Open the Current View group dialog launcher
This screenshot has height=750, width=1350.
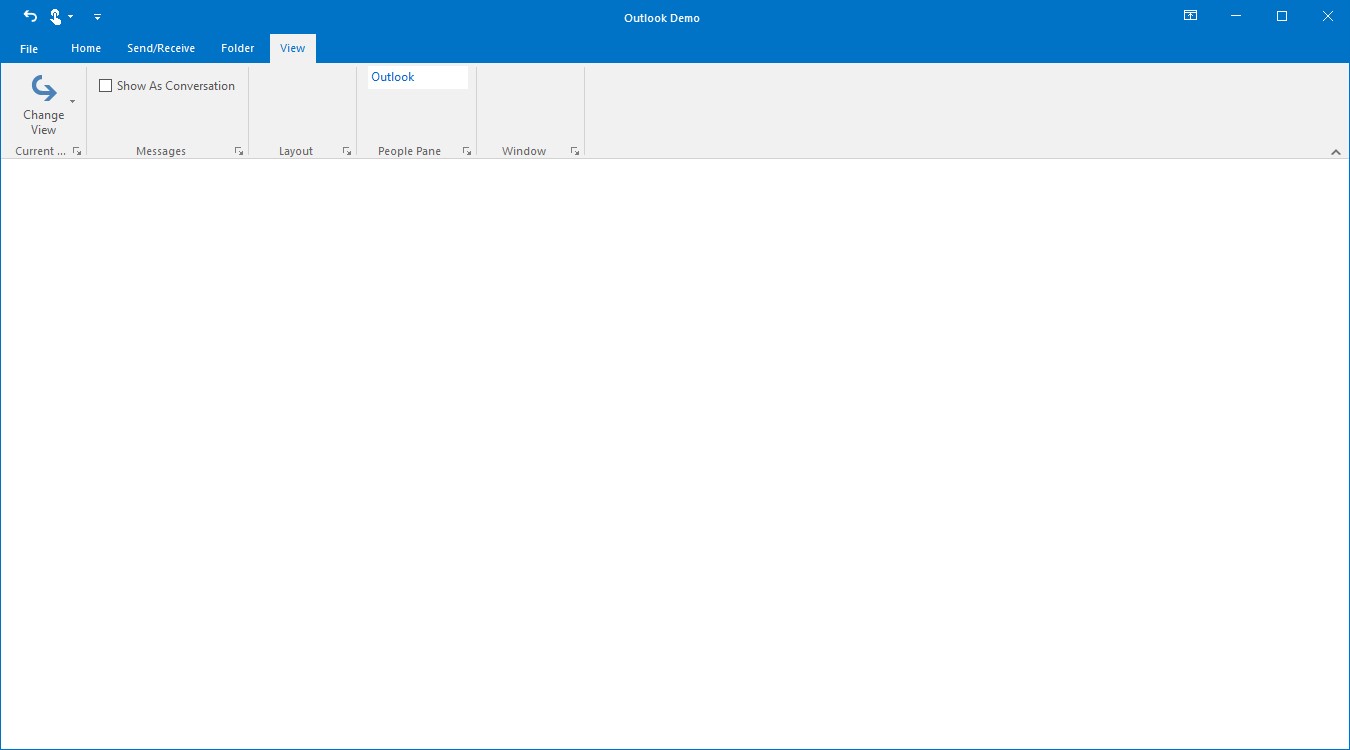(77, 151)
